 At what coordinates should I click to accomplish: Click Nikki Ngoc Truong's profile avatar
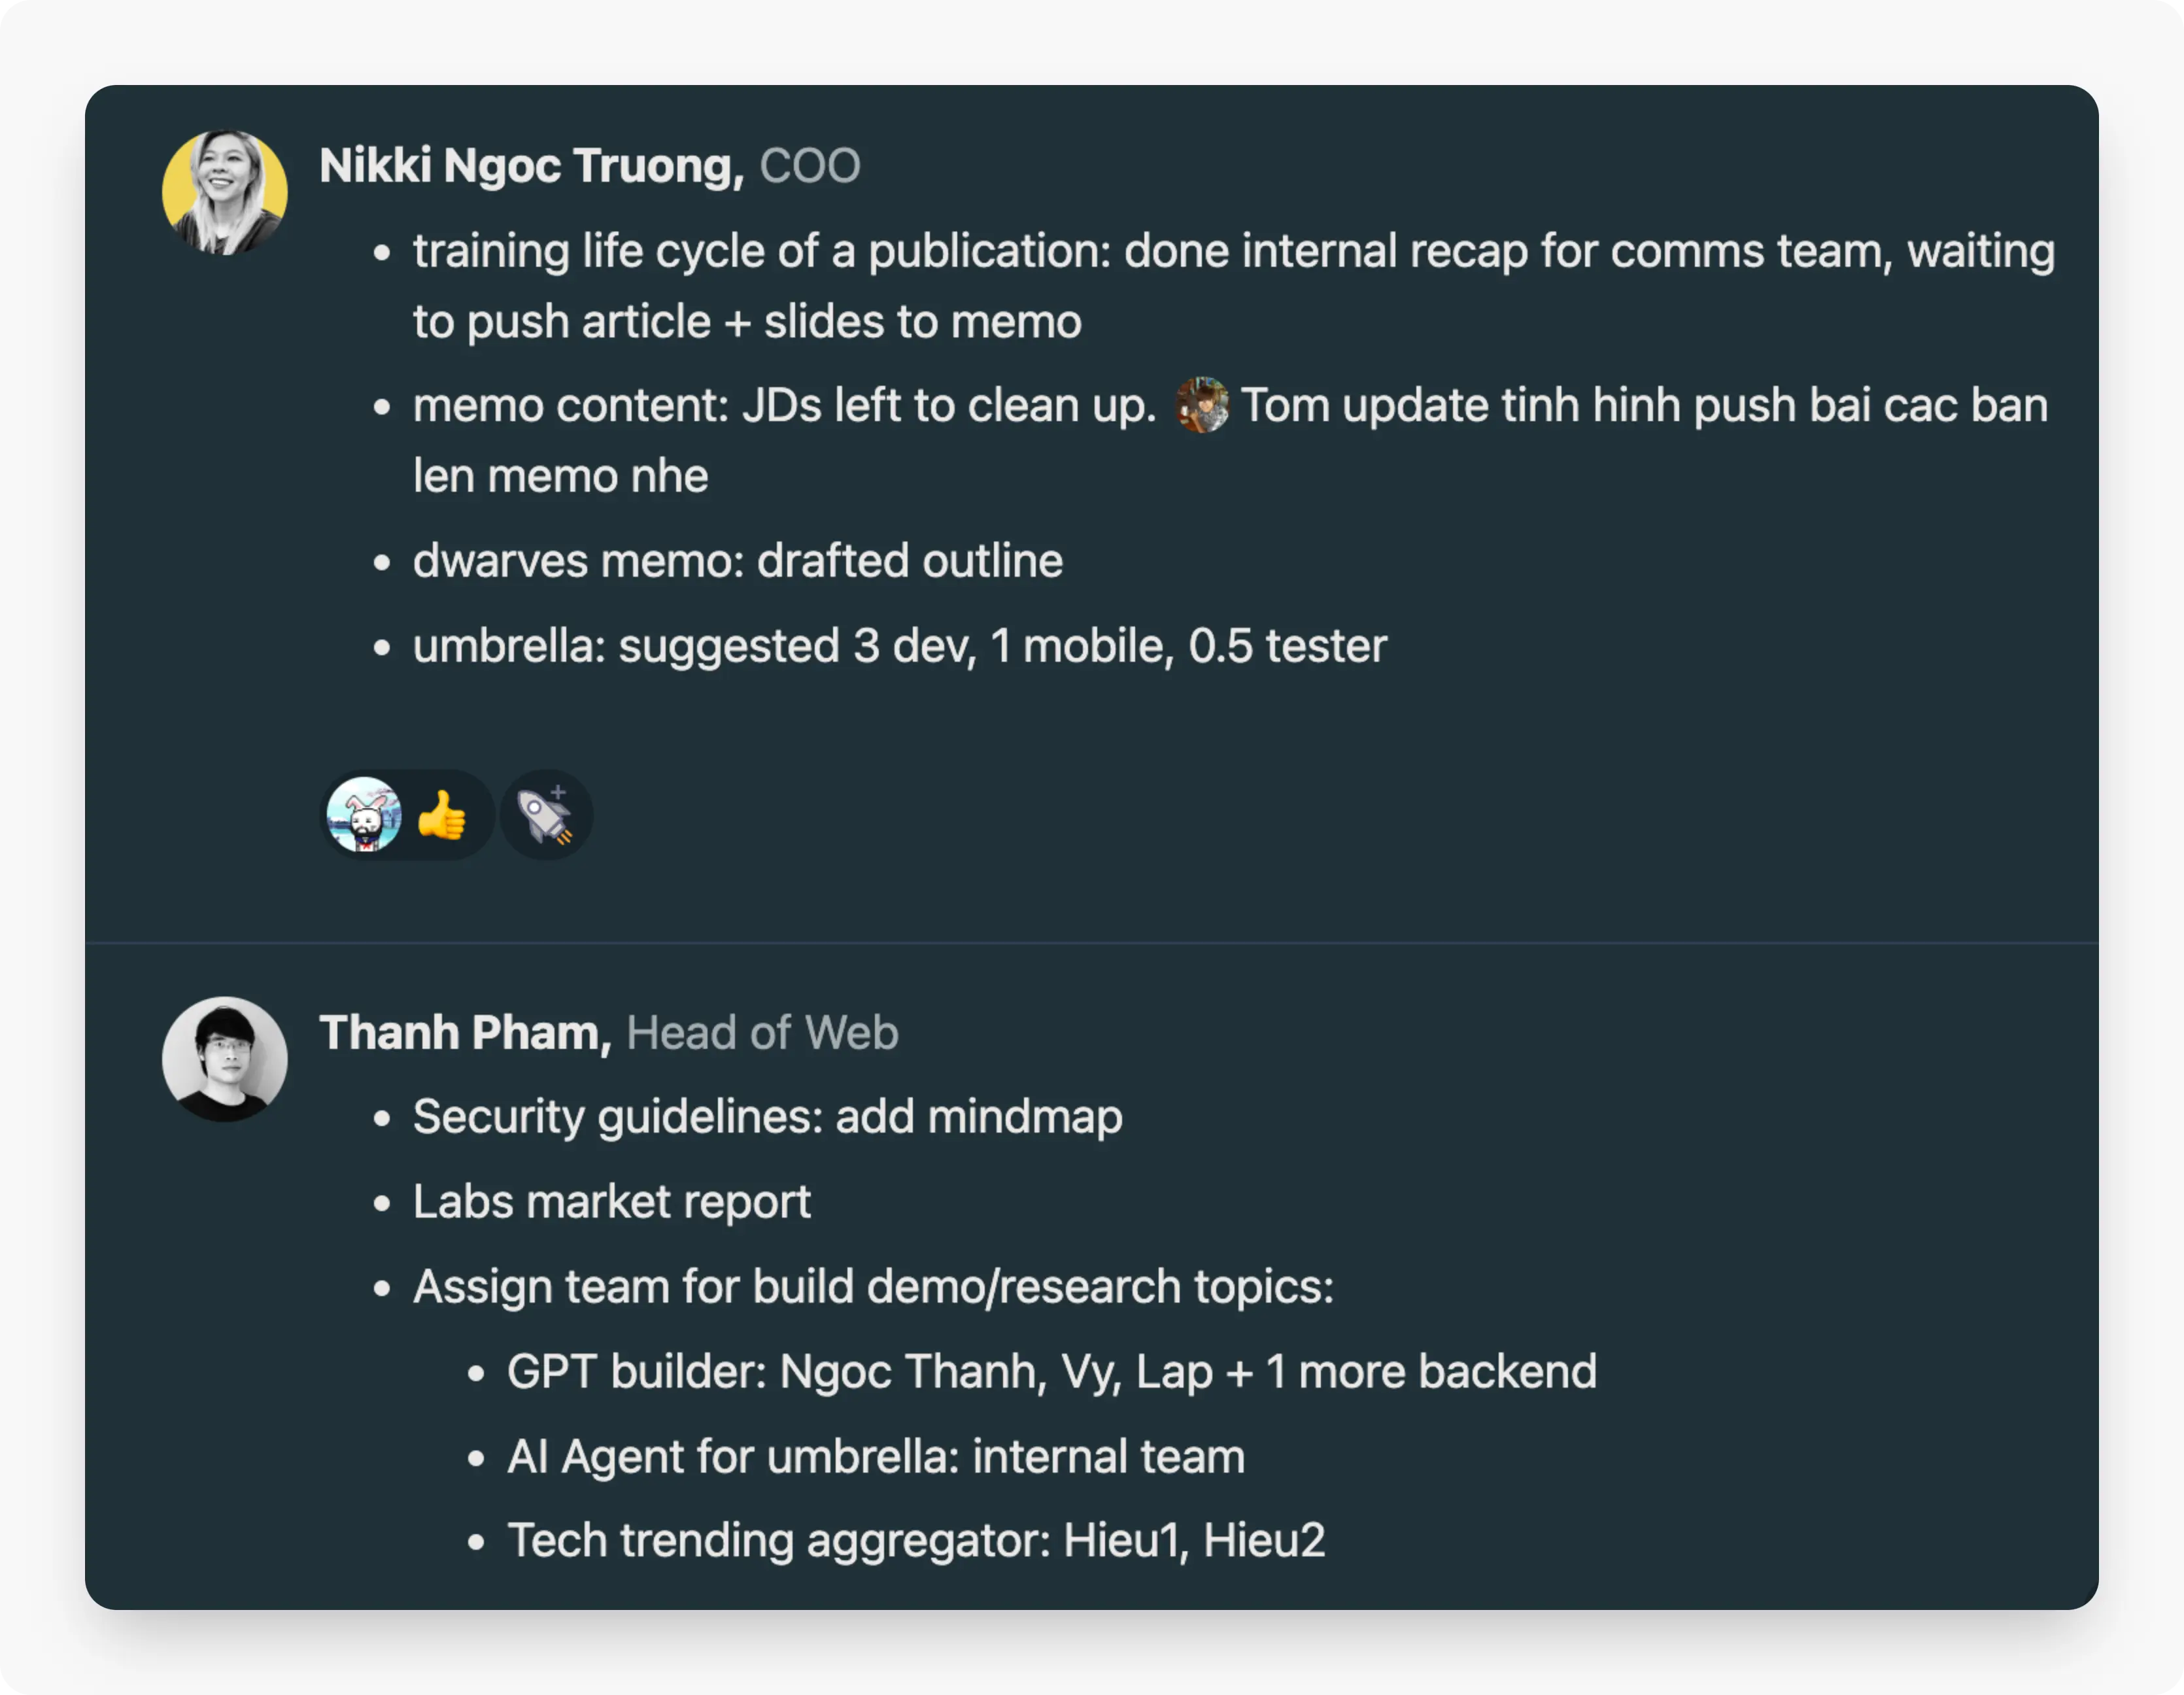[225, 192]
